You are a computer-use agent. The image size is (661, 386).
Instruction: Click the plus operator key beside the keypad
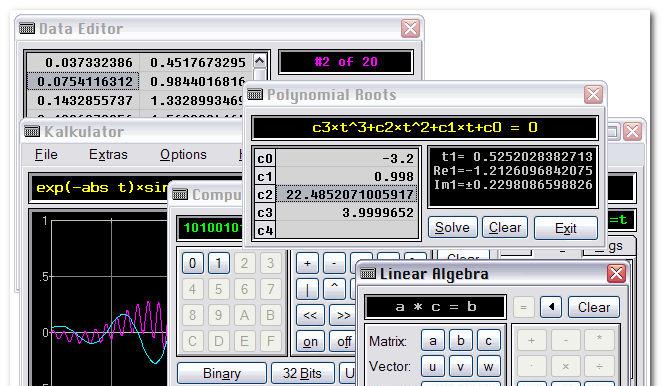coord(307,263)
